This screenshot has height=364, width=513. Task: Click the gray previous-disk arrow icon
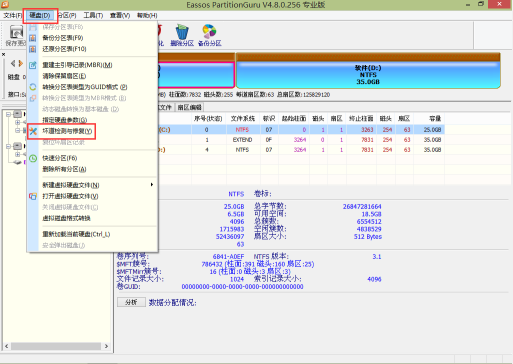pos(13,63)
